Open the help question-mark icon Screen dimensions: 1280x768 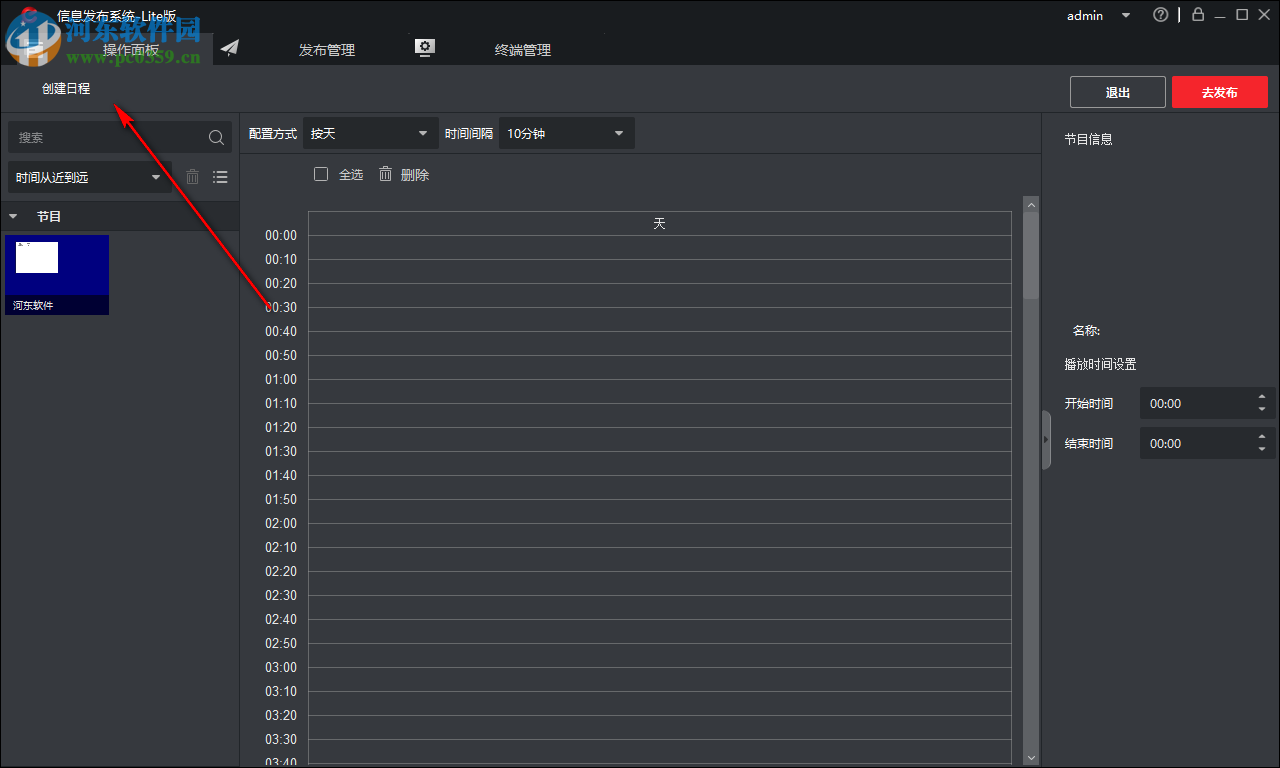tap(1160, 15)
